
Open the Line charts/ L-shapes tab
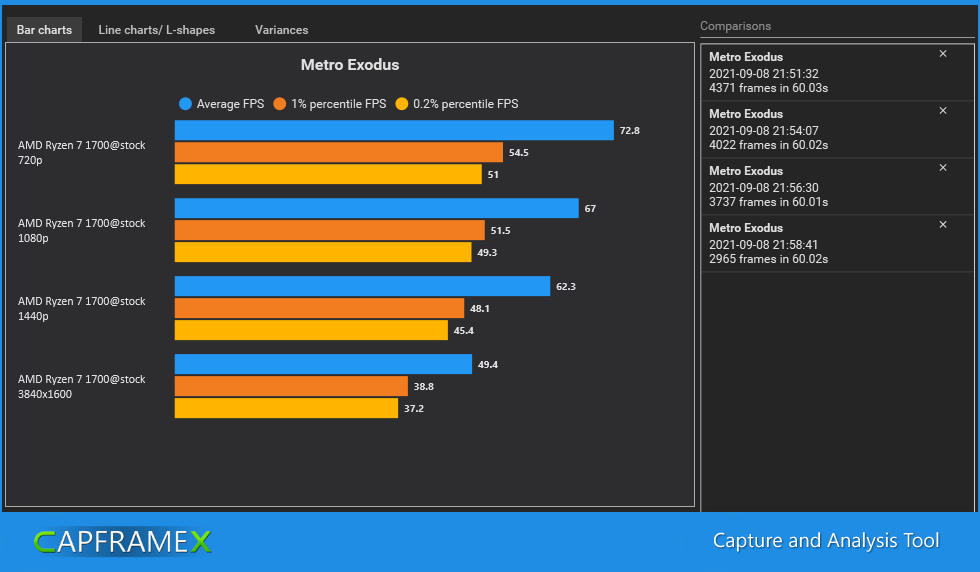coord(156,29)
